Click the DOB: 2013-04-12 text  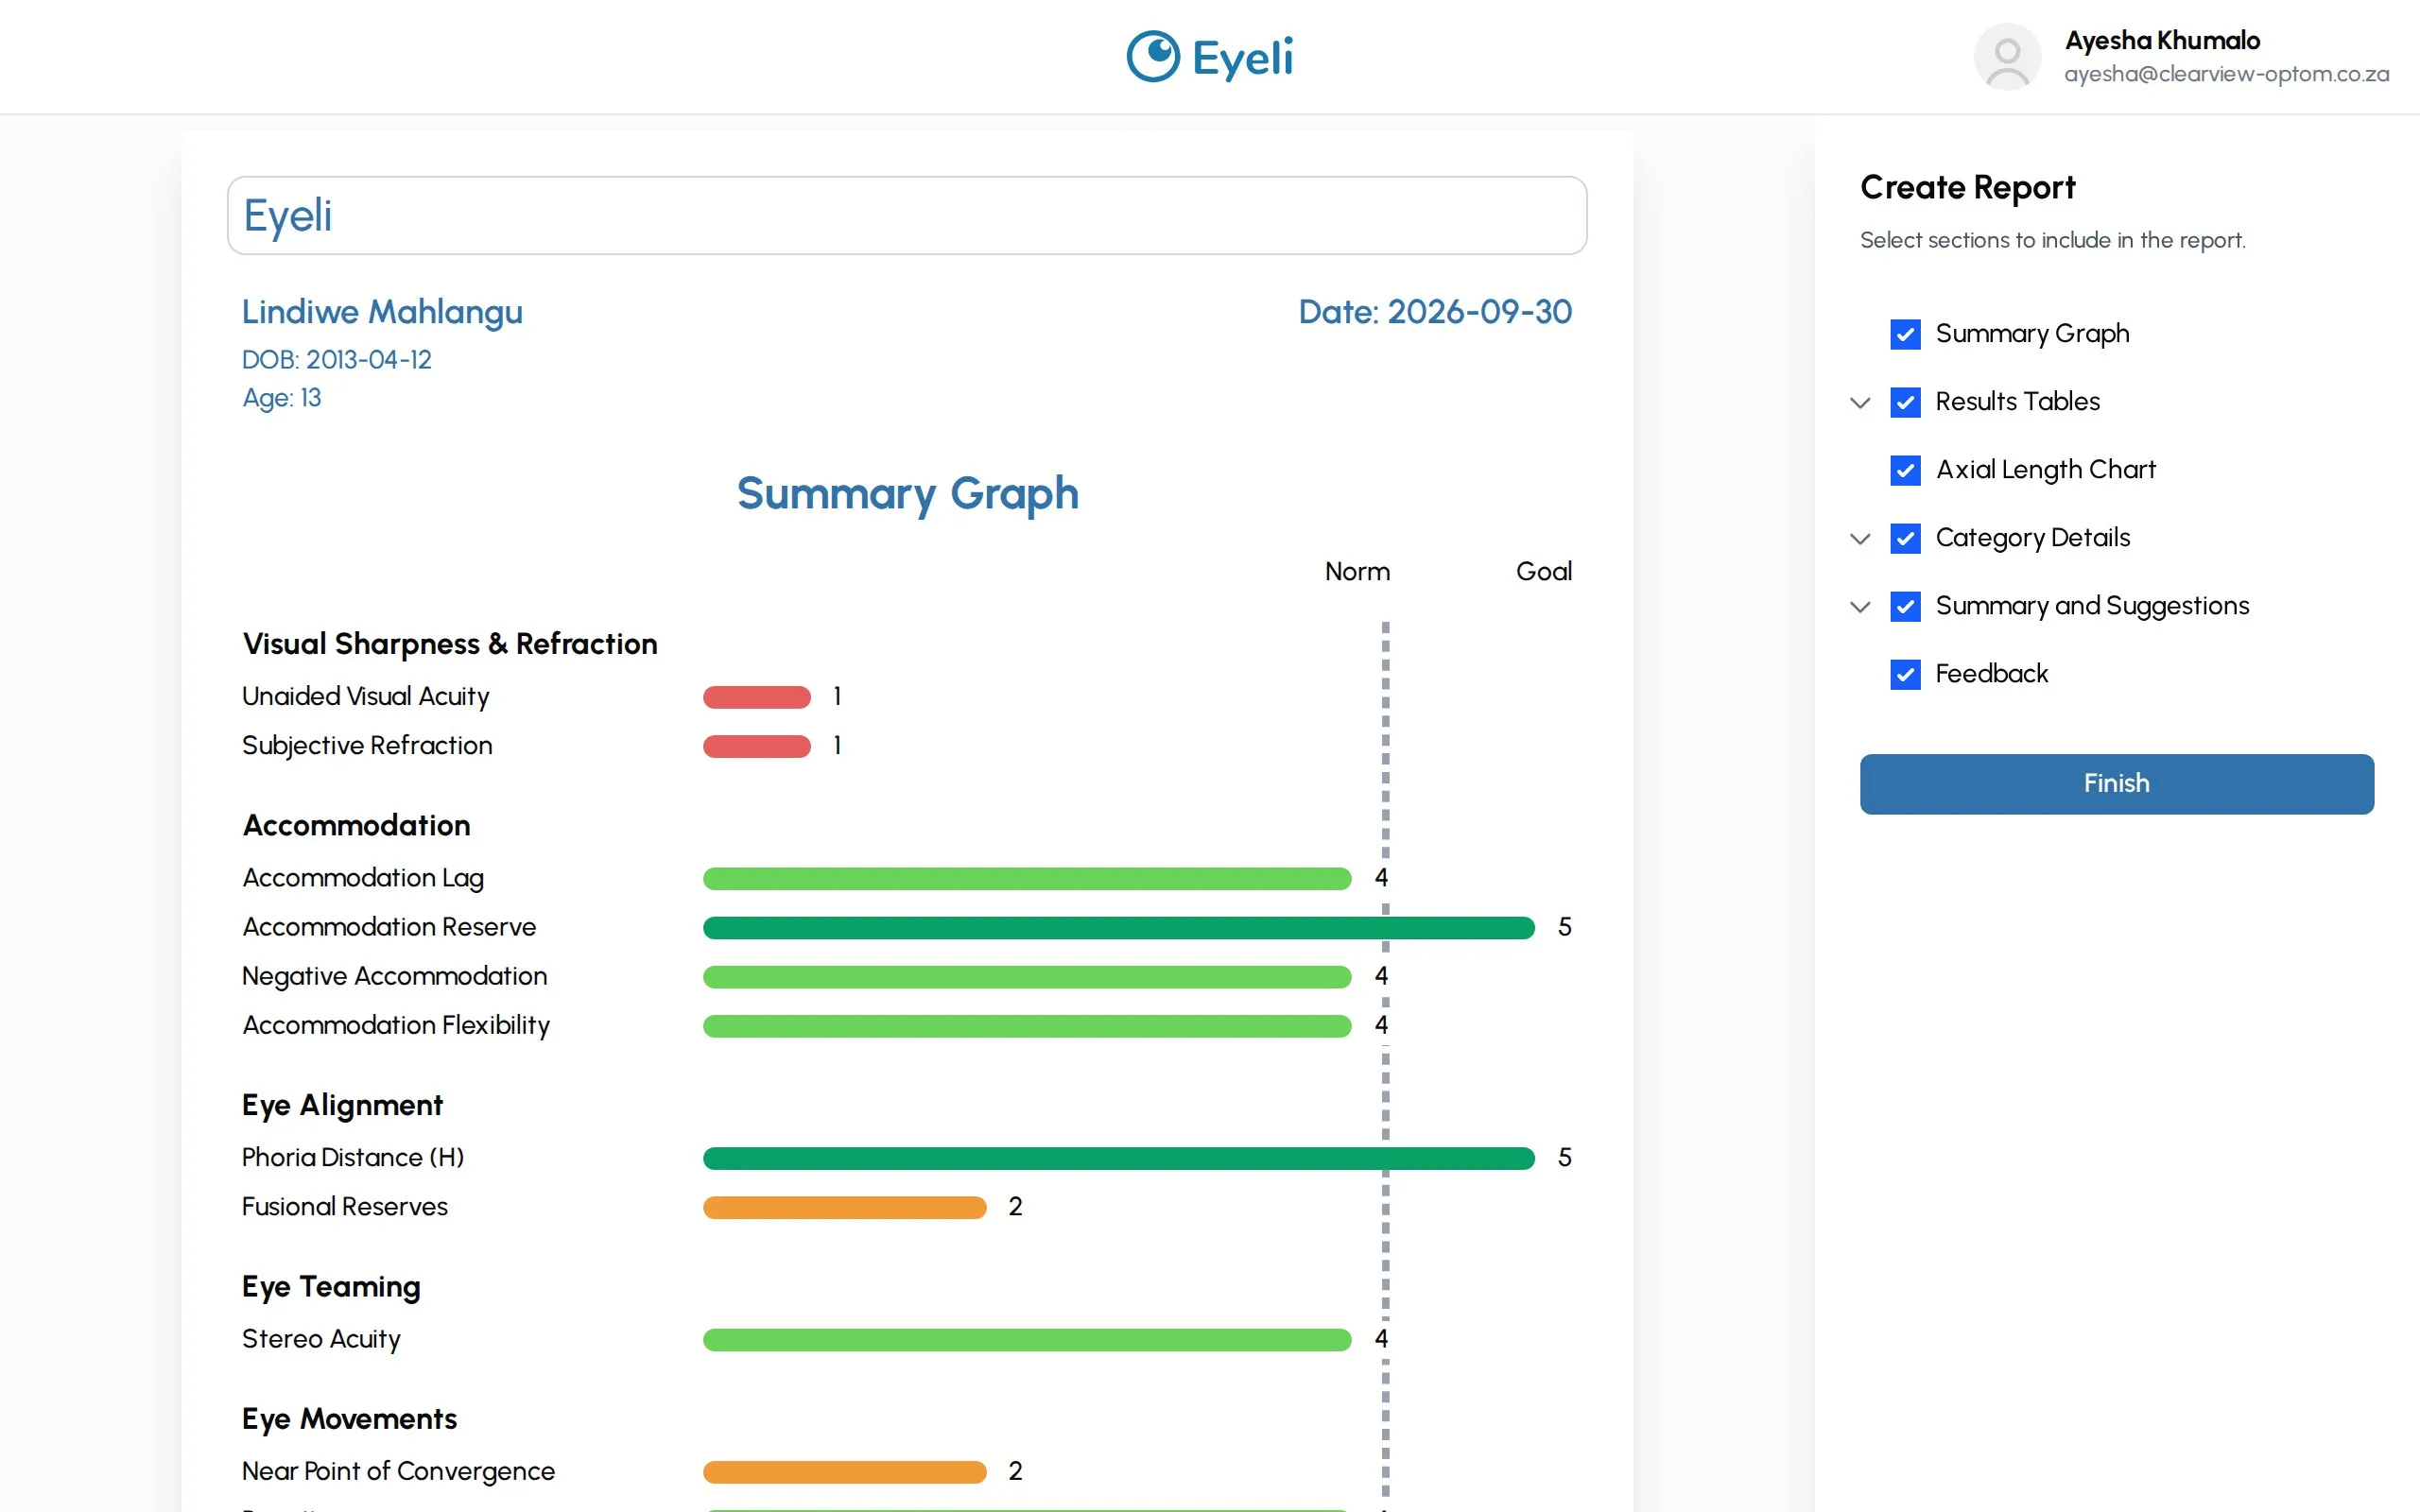click(x=337, y=359)
